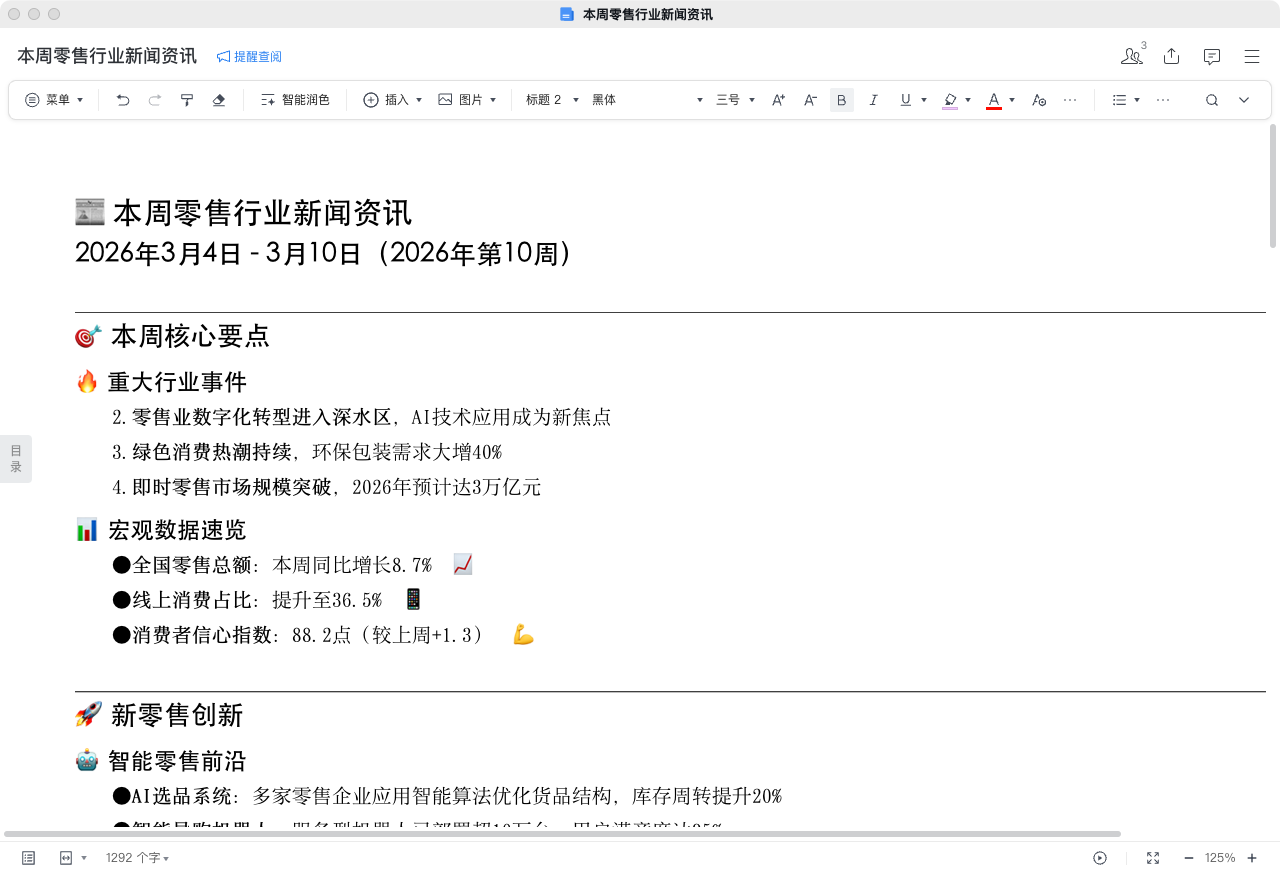The height and width of the screenshot is (873, 1280).
Task: Toggle bold formatting off
Action: pos(842,100)
